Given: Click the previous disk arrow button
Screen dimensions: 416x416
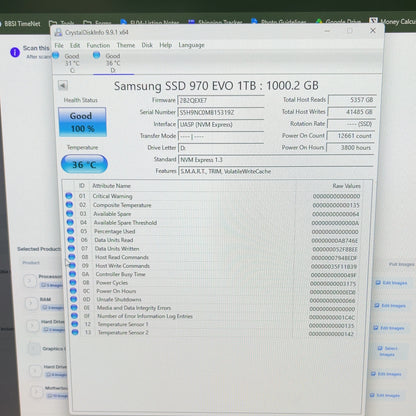Looking at the screenshot, I should pos(63,85).
